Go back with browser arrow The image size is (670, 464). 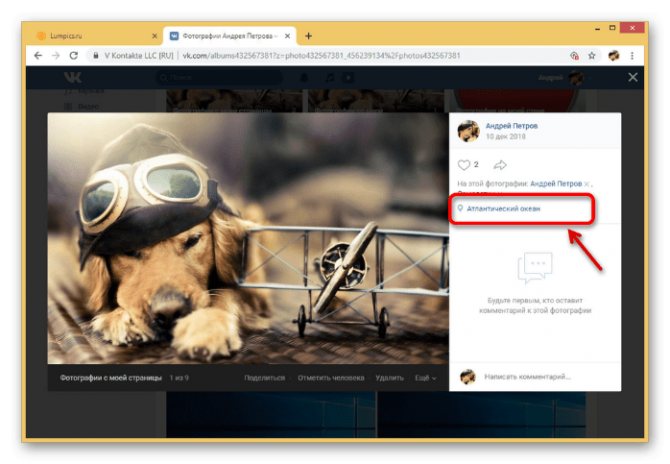(x=38, y=56)
